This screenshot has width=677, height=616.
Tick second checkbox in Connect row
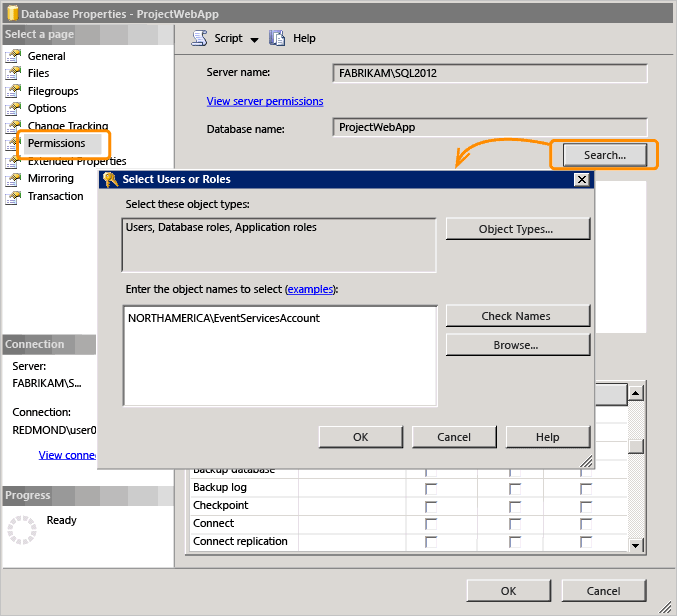click(515, 524)
